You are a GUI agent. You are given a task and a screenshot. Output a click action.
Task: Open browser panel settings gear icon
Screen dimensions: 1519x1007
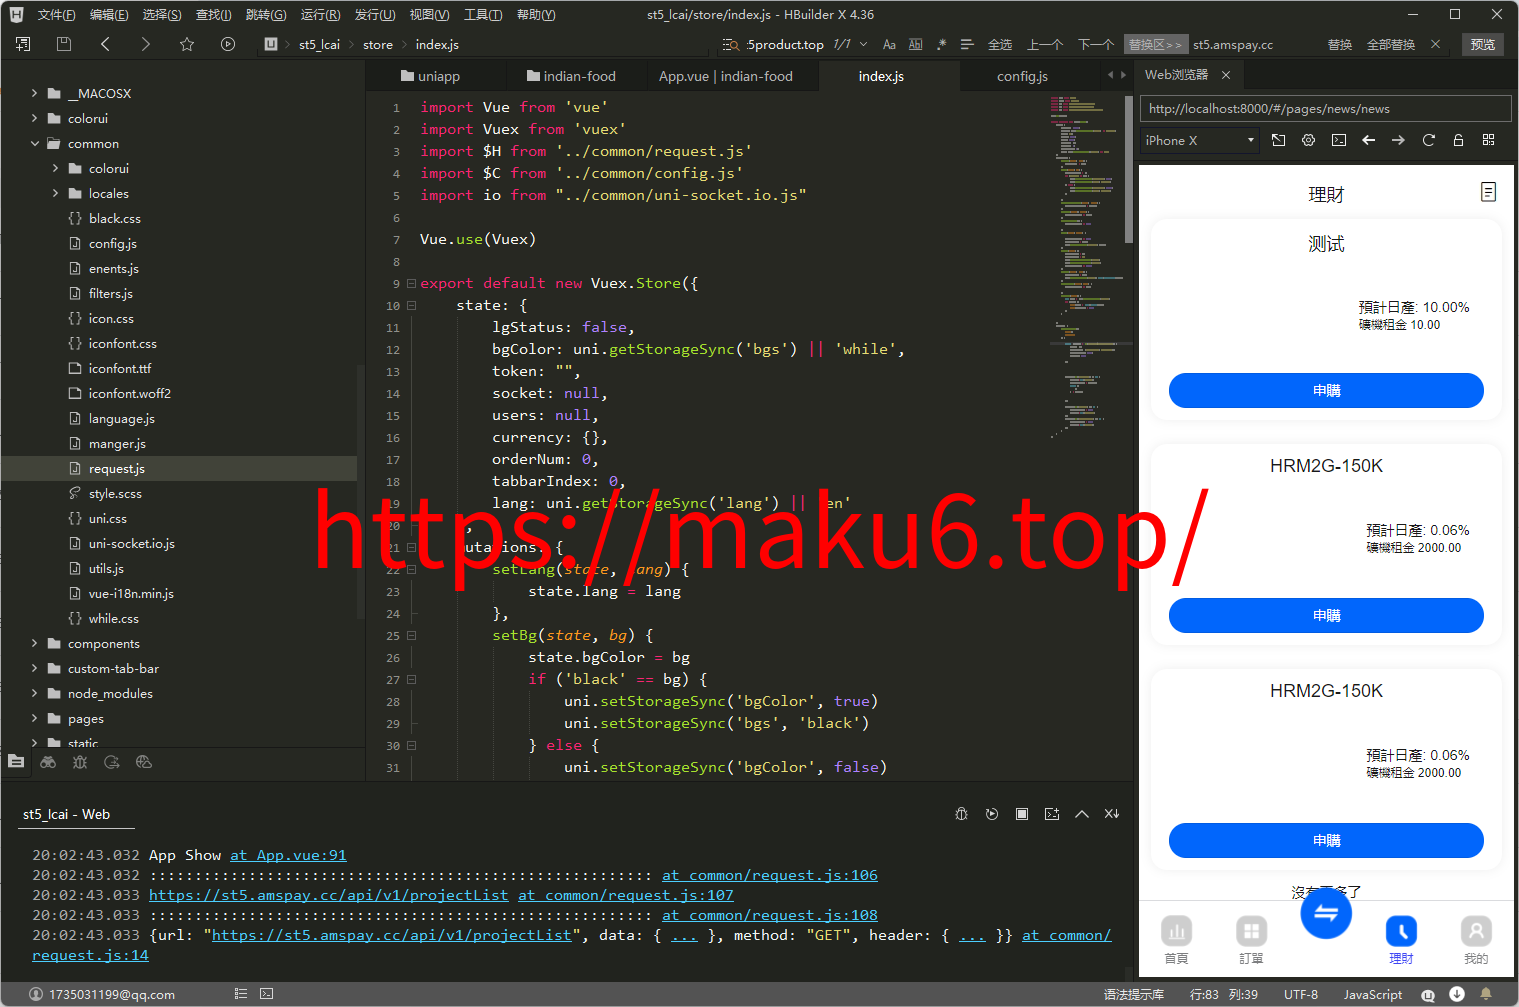pyautogui.click(x=1309, y=140)
